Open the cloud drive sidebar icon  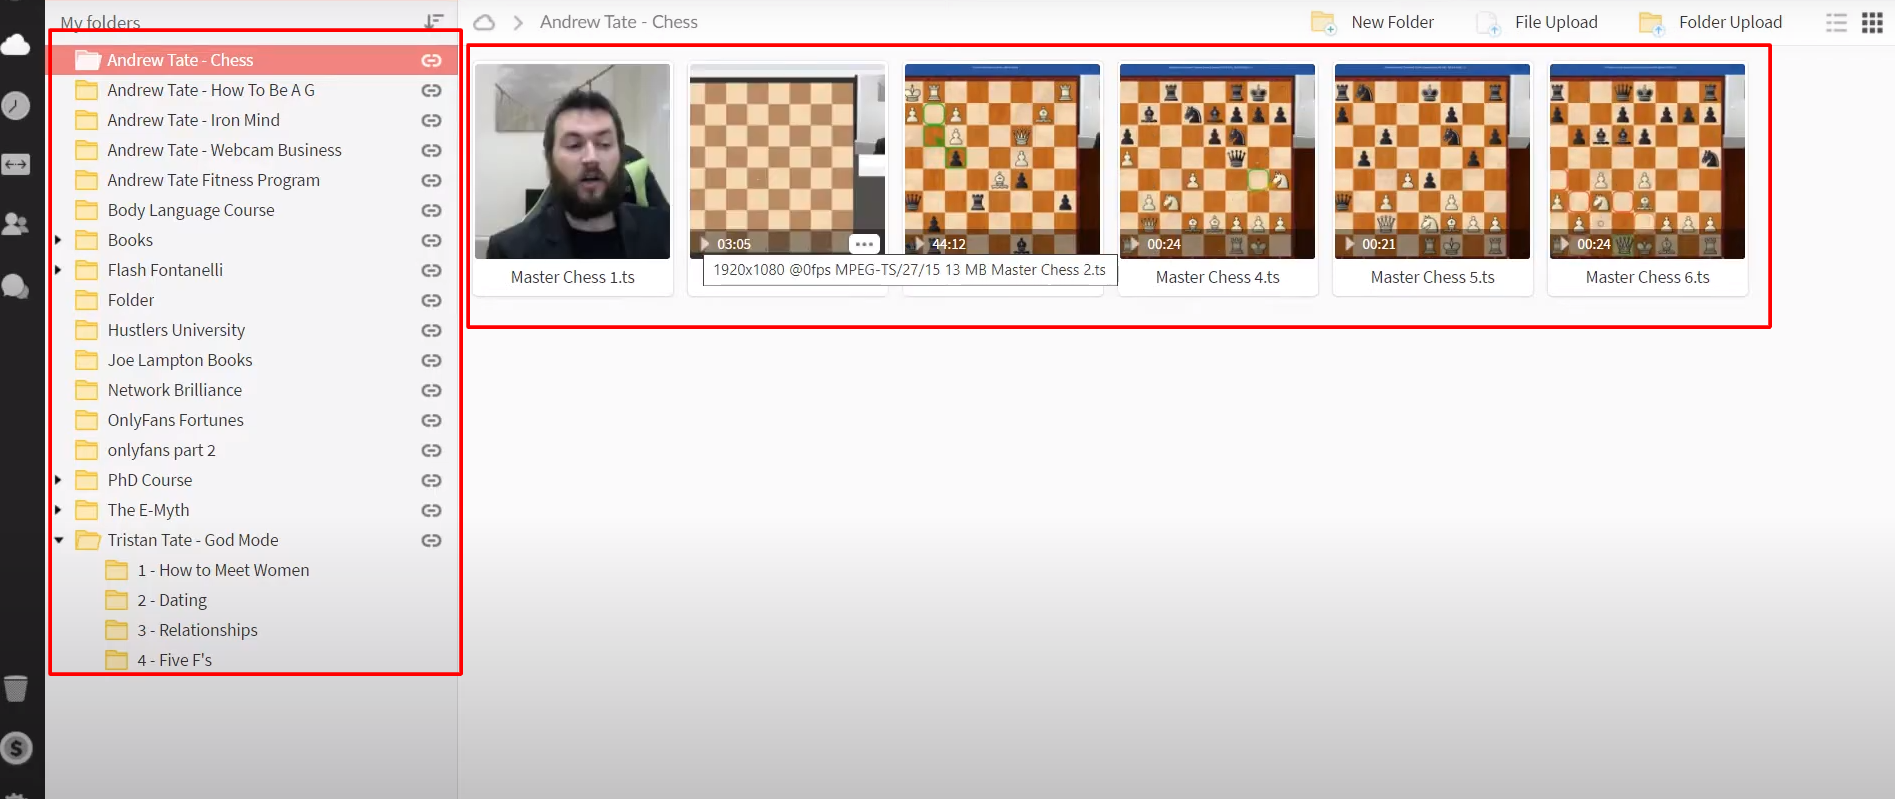[x=16, y=44]
